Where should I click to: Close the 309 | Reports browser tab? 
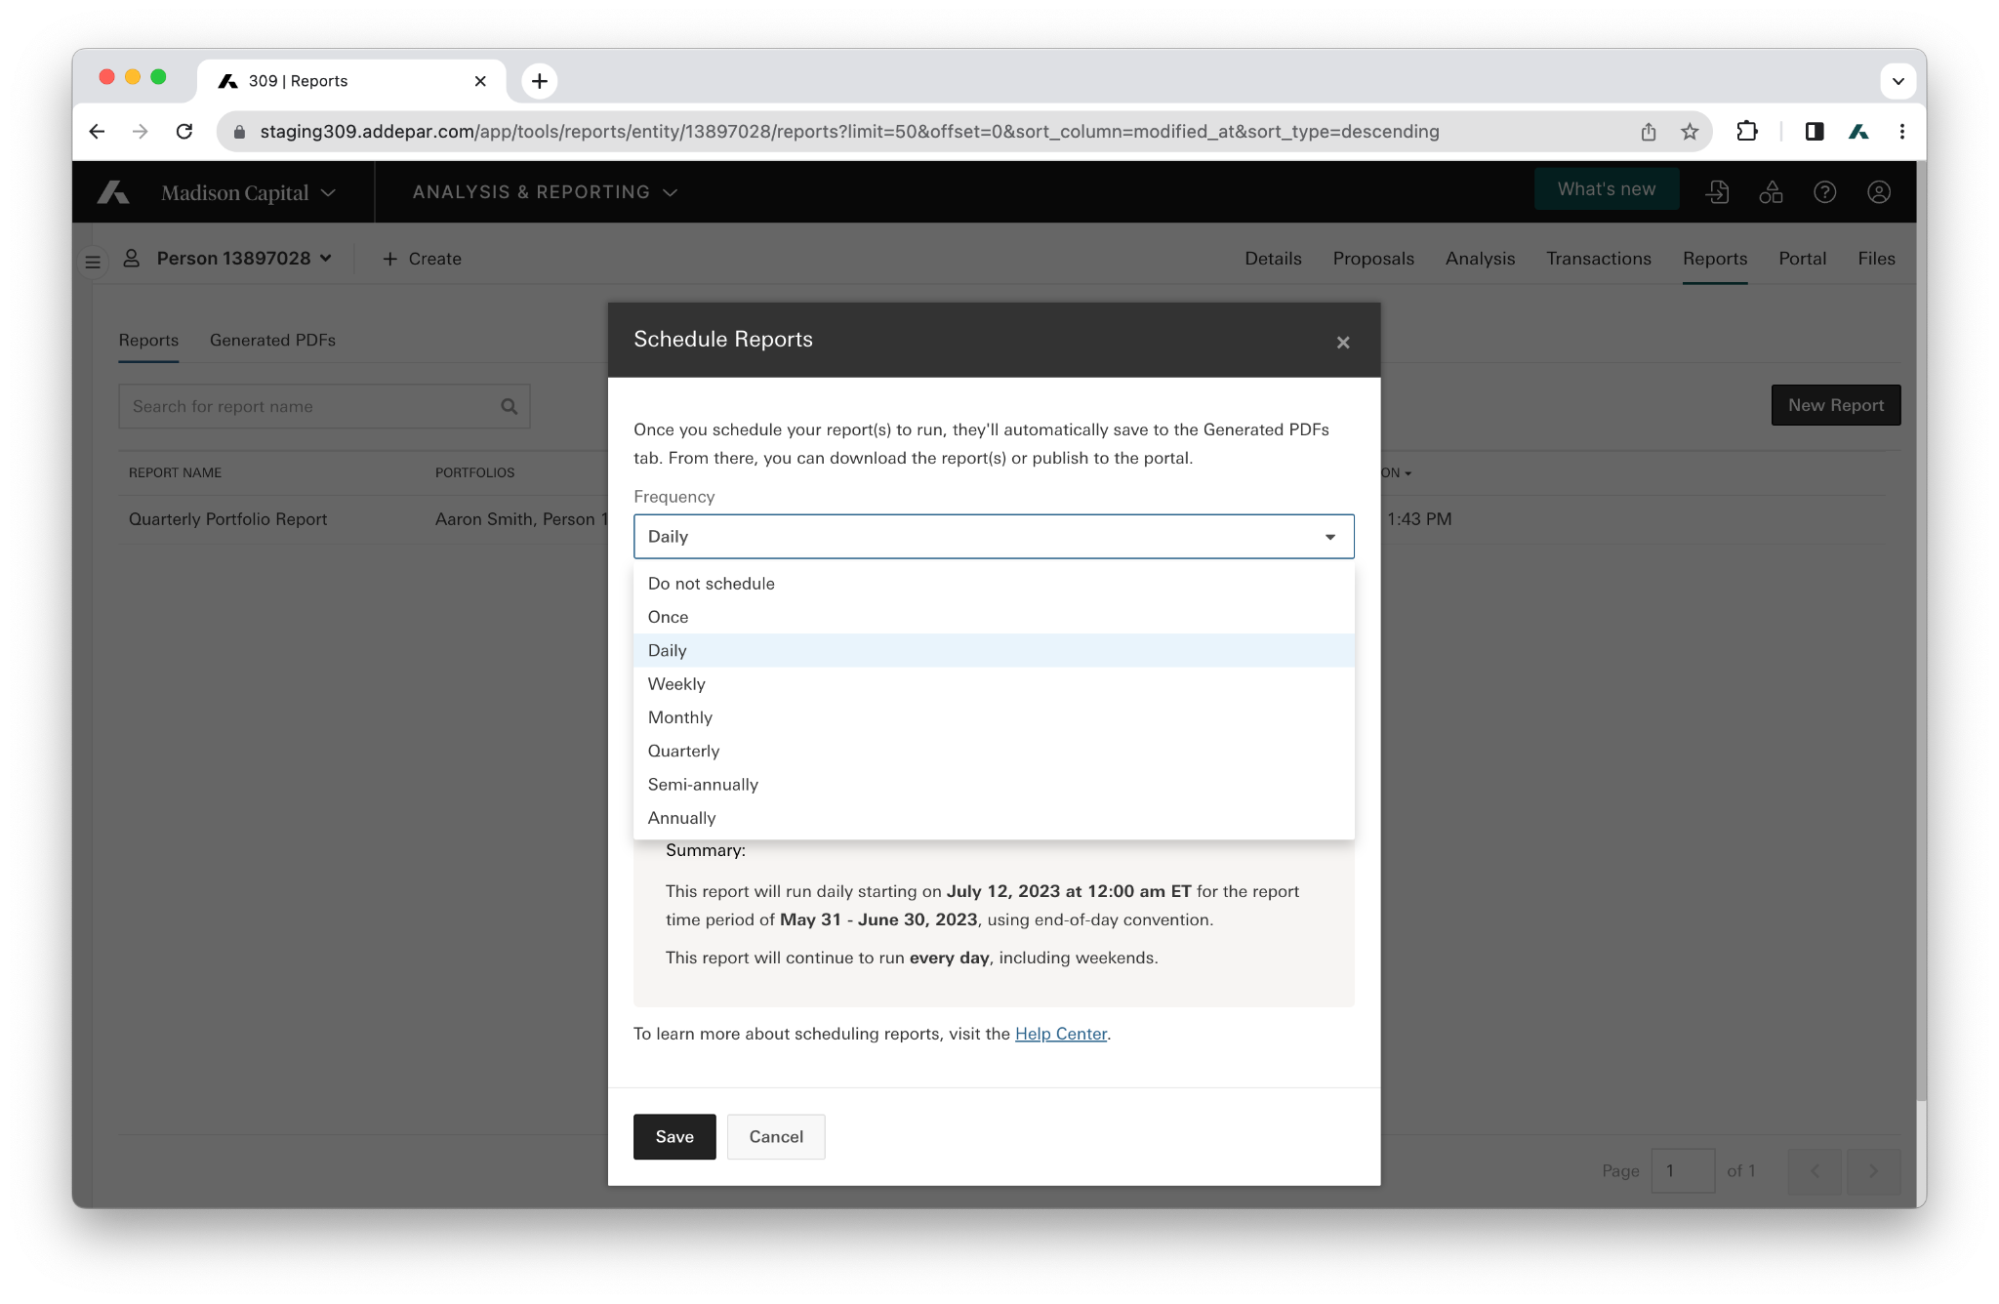480,81
